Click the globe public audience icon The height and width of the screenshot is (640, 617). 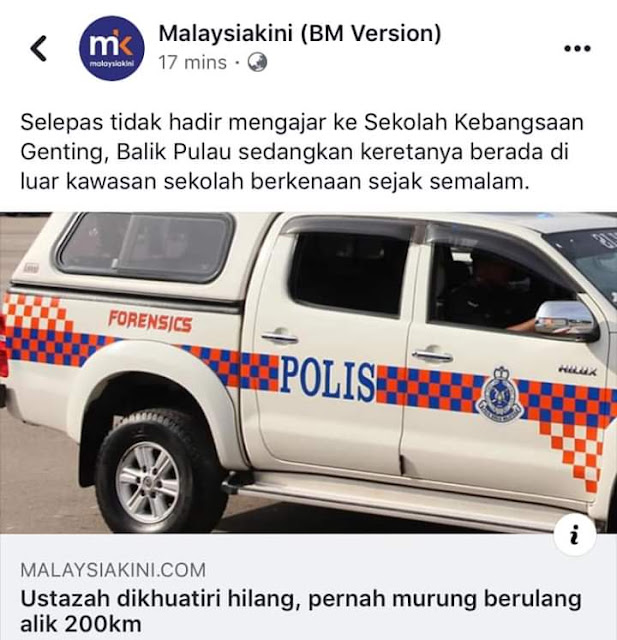click(257, 62)
